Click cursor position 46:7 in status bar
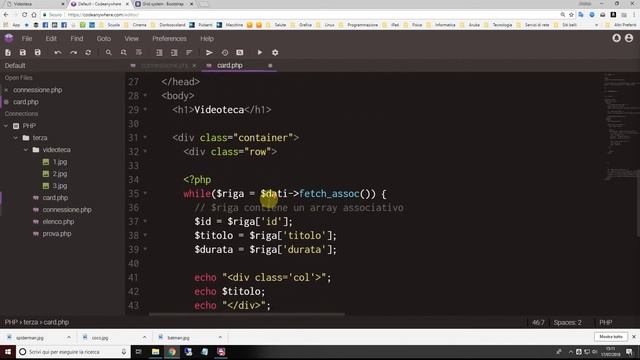Image resolution: width=640 pixels, height=360 pixels. (x=538, y=322)
